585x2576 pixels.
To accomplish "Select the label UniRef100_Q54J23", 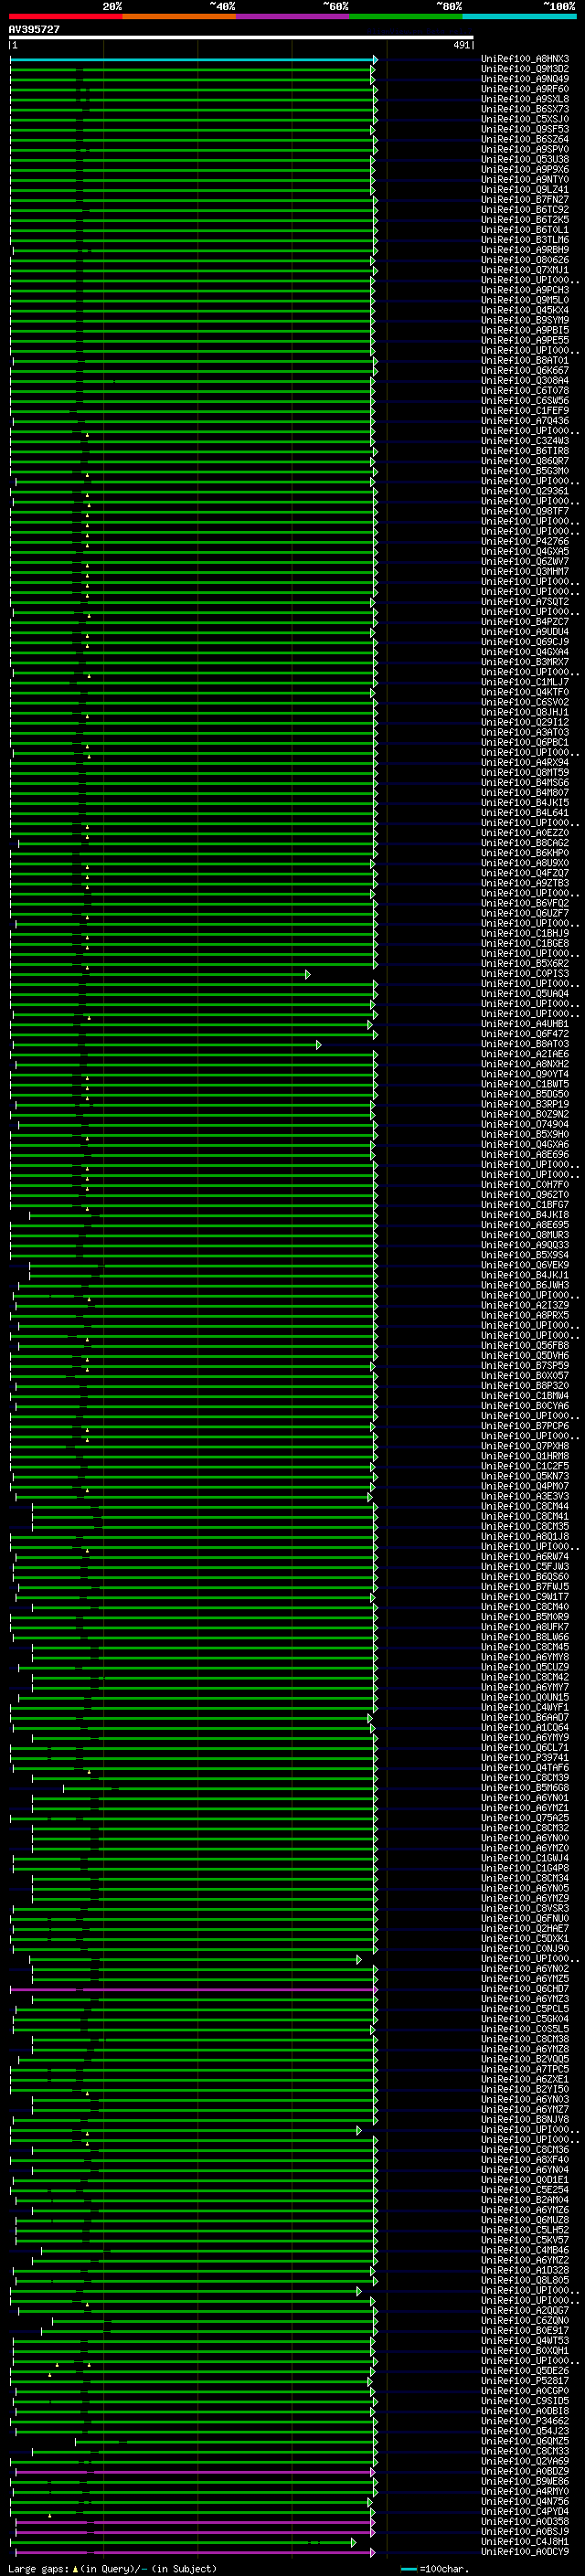I will [525, 2431].
